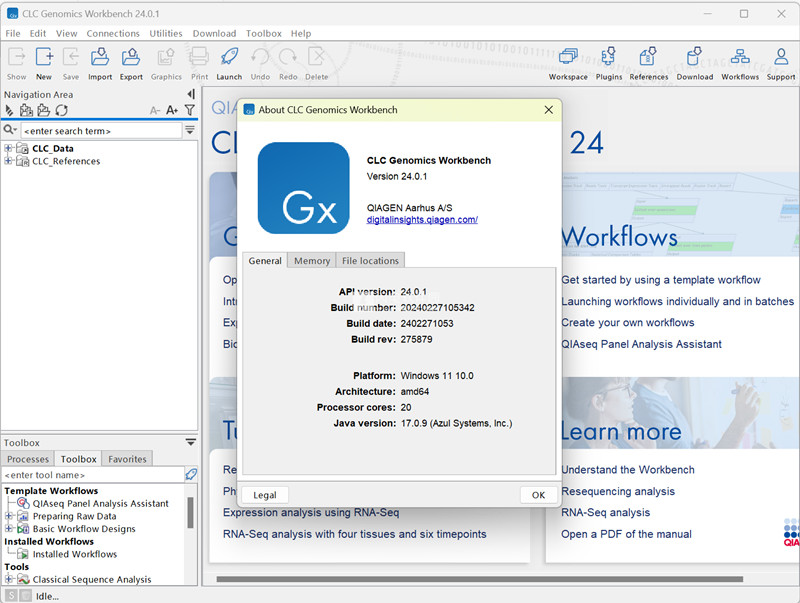Open the Plugins manager

tap(609, 64)
